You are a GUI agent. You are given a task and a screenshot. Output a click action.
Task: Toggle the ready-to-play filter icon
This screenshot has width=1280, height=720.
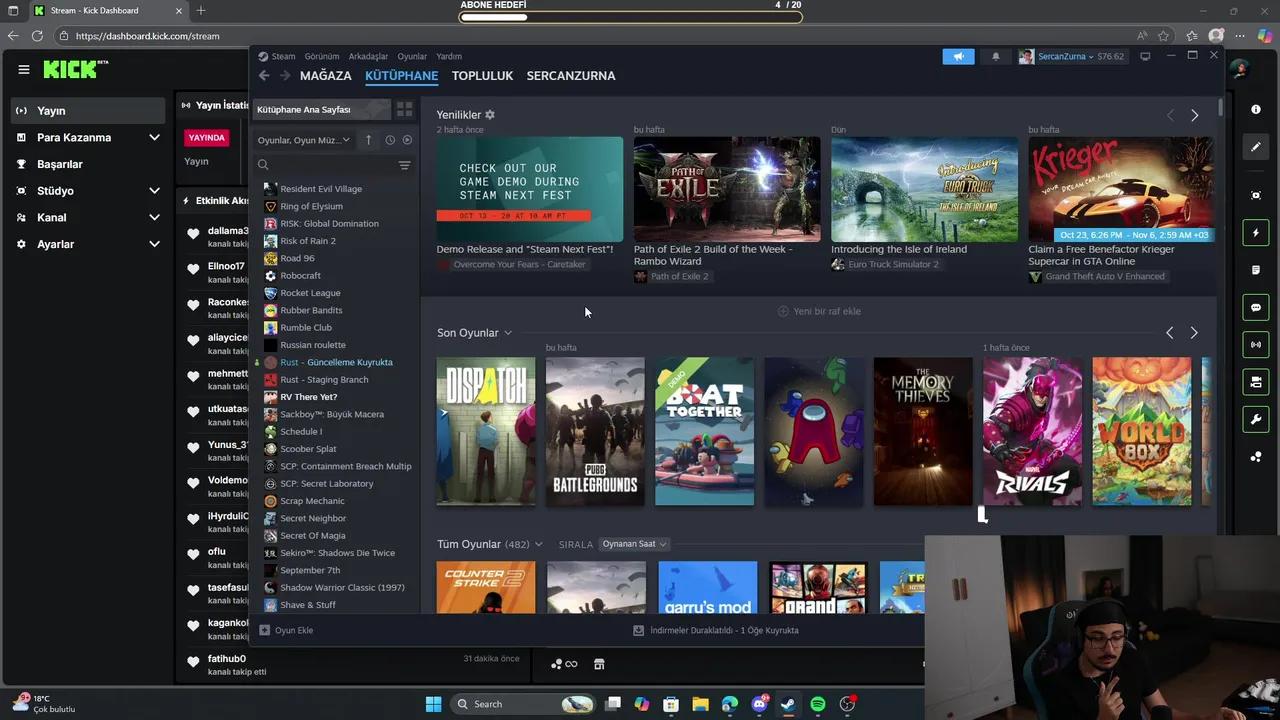pos(407,140)
